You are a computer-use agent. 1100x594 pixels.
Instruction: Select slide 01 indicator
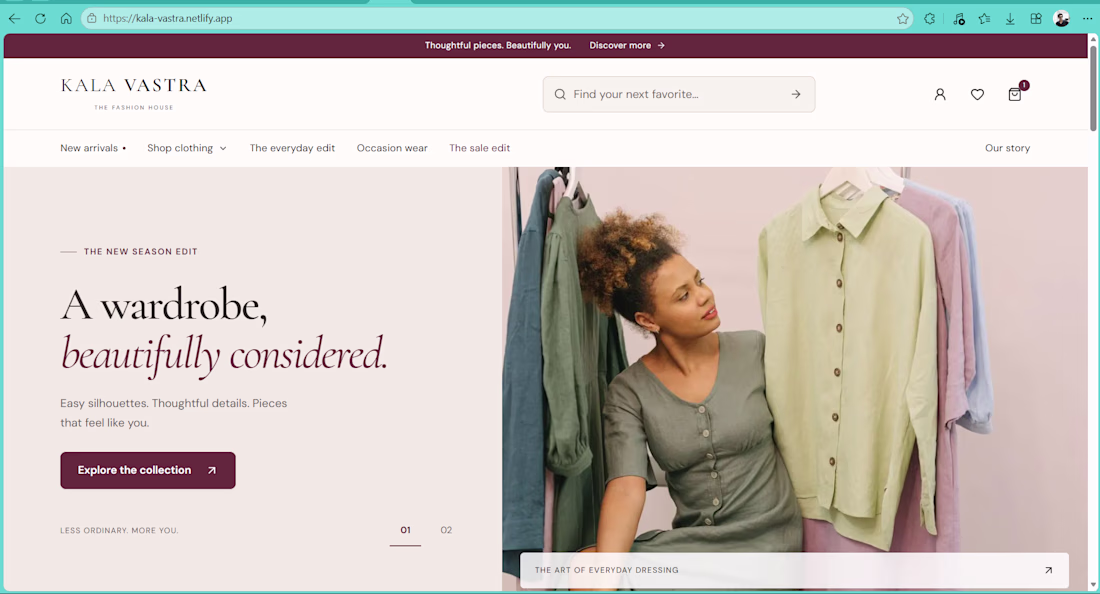[405, 531]
